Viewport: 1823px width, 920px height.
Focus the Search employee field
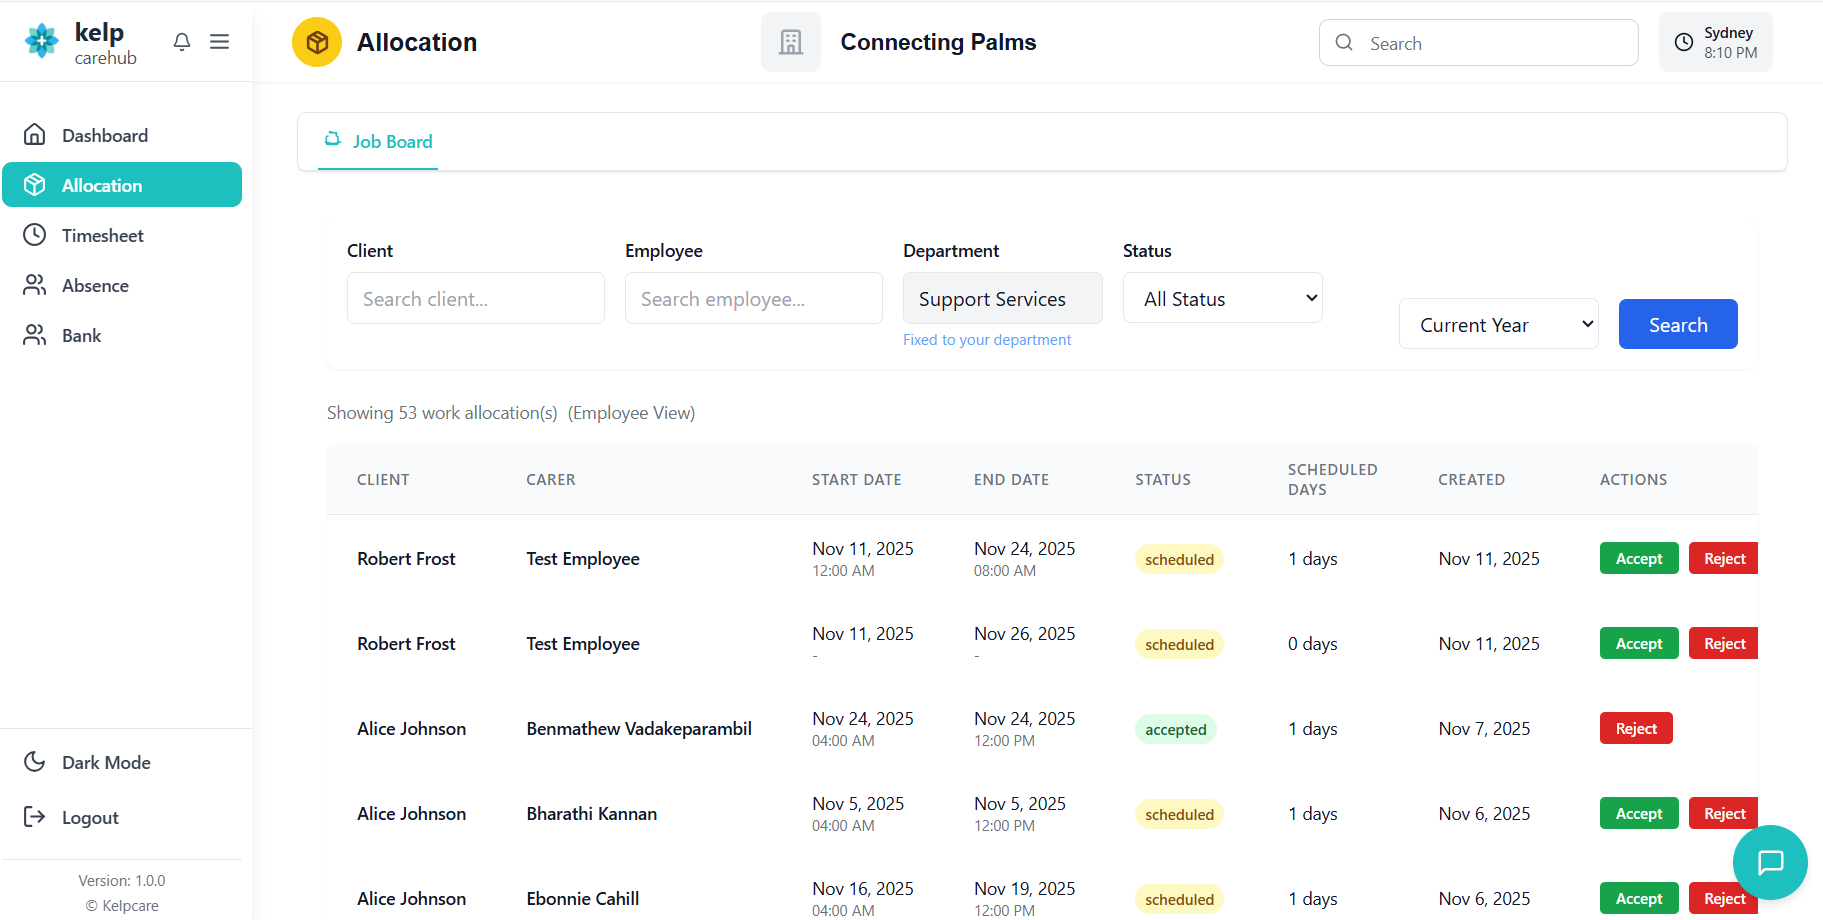click(x=754, y=299)
